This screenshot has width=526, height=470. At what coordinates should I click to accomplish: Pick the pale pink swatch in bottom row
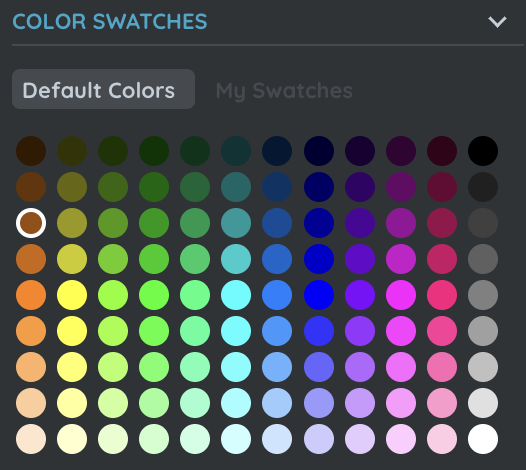click(x=442, y=439)
